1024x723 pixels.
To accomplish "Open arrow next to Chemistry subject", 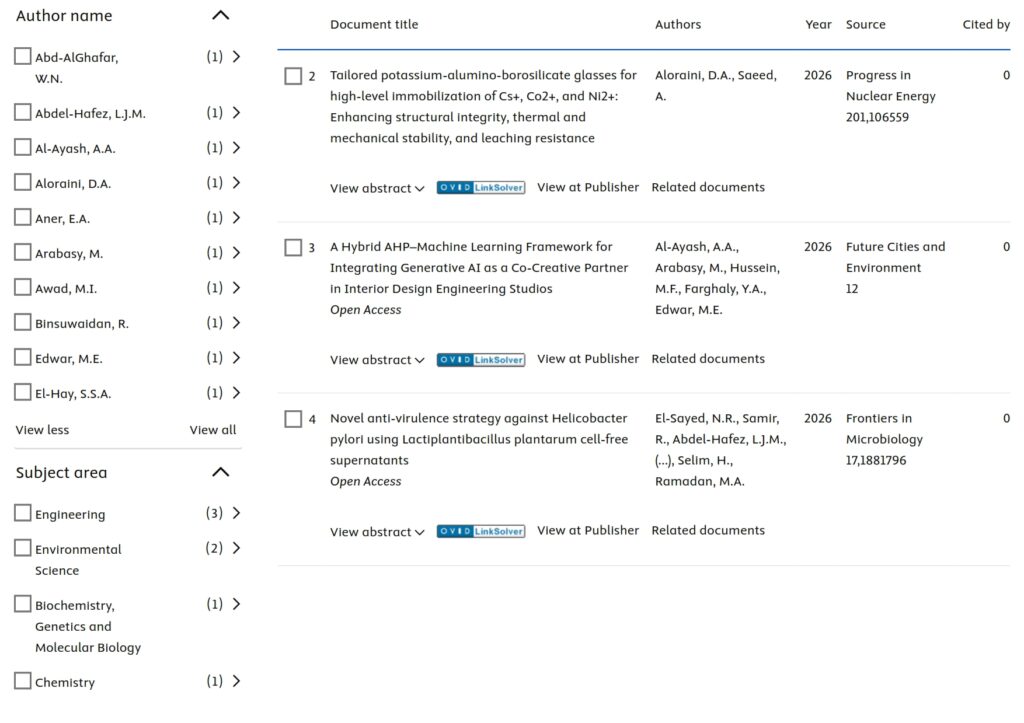I will tap(236, 681).
